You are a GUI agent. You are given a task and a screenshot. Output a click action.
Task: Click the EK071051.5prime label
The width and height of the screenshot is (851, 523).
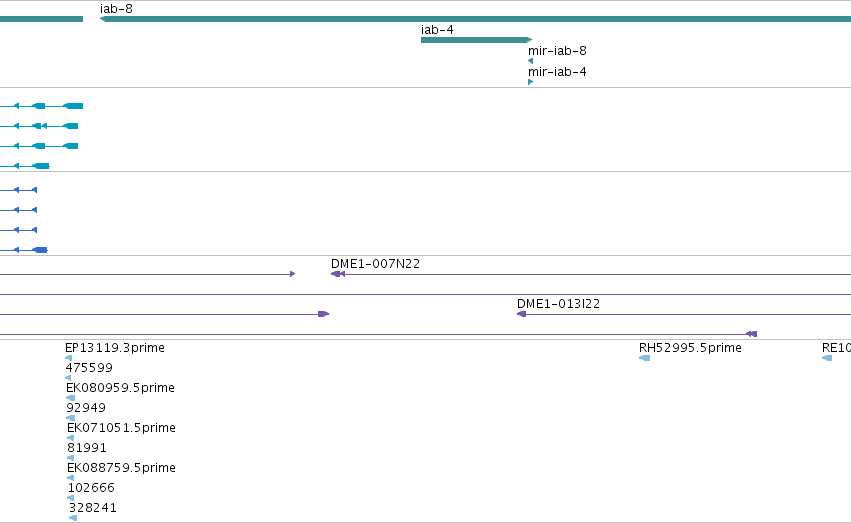click(x=121, y=428)
